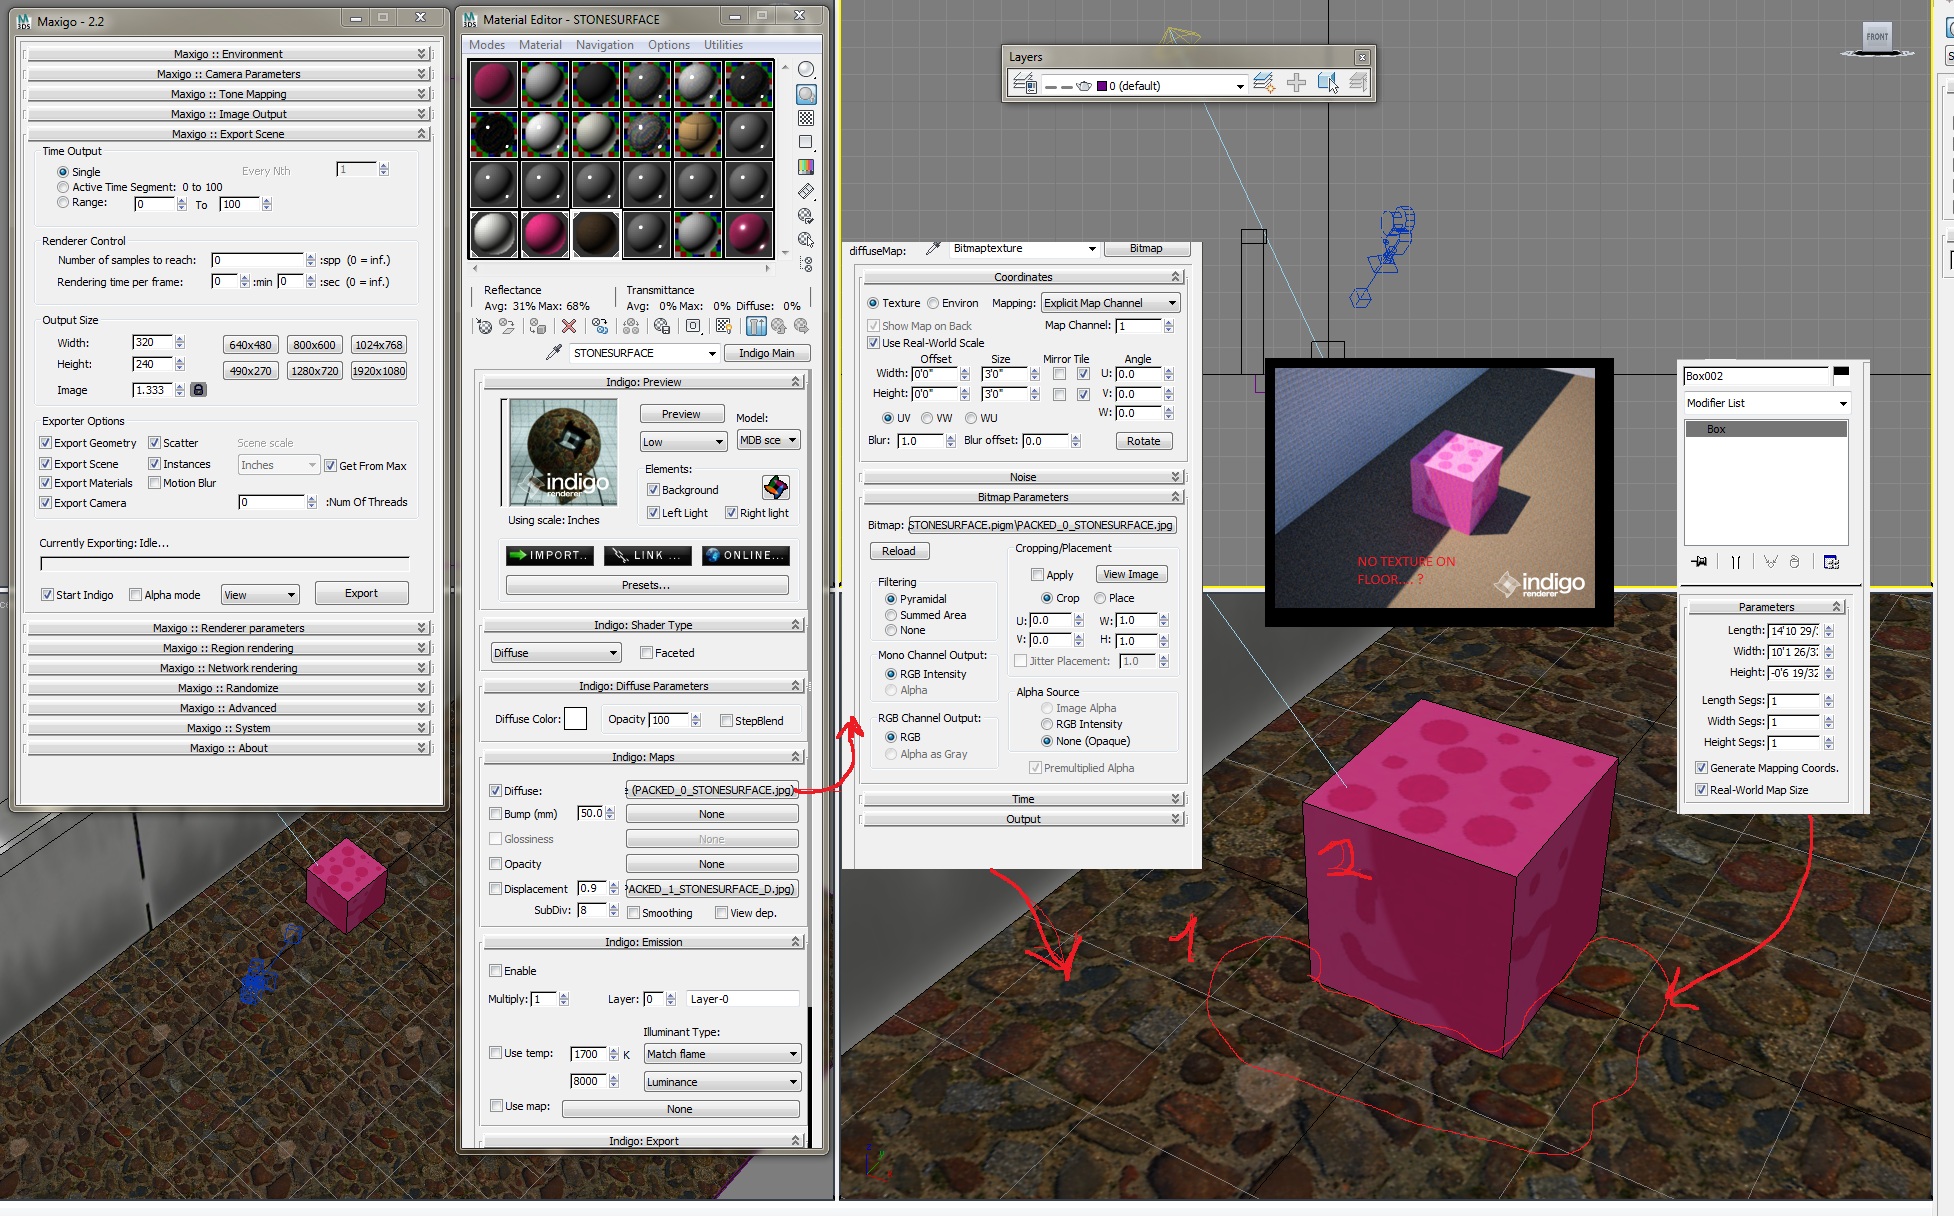The height and width of the screenshot is (1216, 1954).
Task: Click Material ID Channel icon
Action: click(693, 326)
